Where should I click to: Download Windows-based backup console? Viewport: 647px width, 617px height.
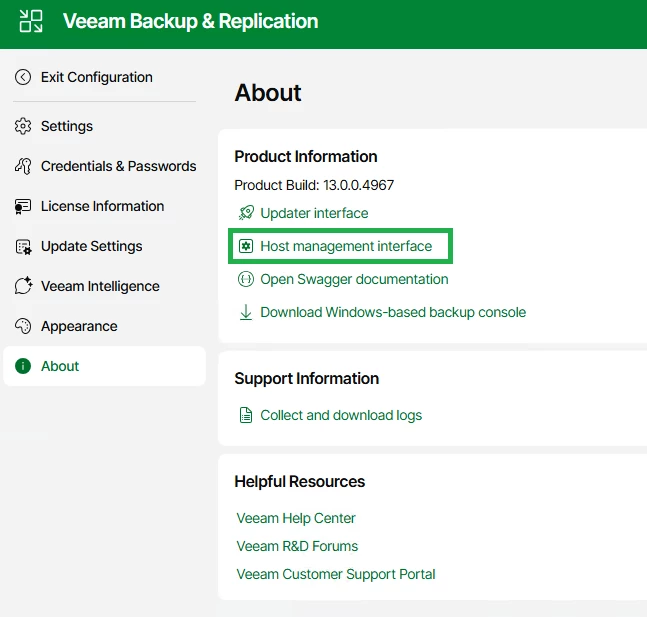[393, 312]
